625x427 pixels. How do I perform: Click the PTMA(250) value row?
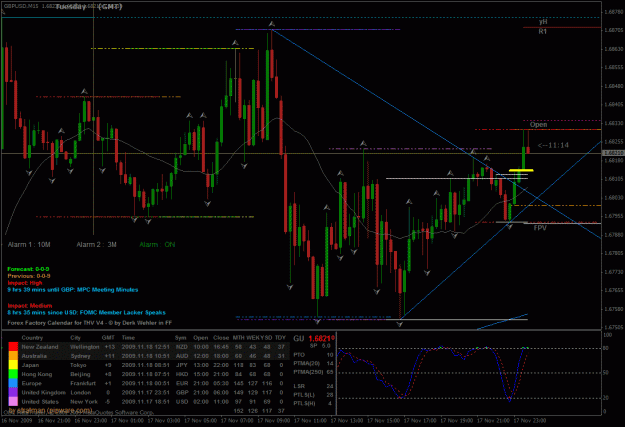coord(314,372)
